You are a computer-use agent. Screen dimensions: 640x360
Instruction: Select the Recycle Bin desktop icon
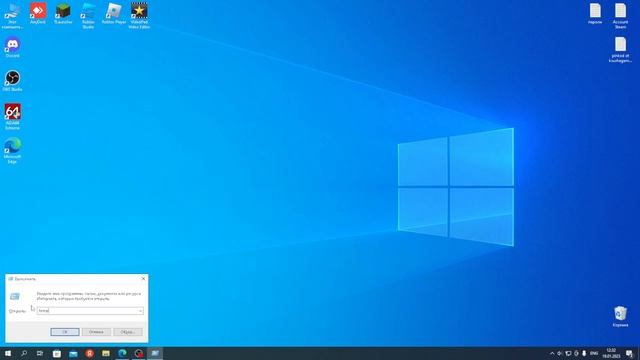point(620,316)
